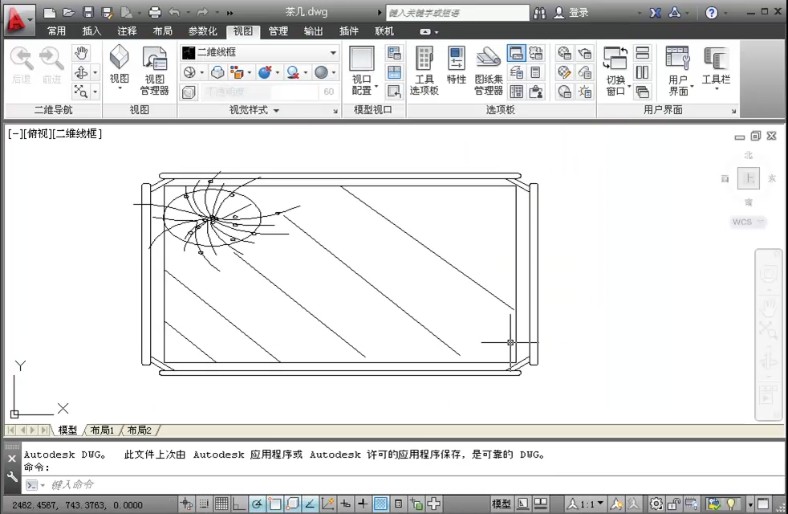Screen dimensions: 788x514
Task: Open the Autodesk Exchange X icon
Action: point(655,13)
